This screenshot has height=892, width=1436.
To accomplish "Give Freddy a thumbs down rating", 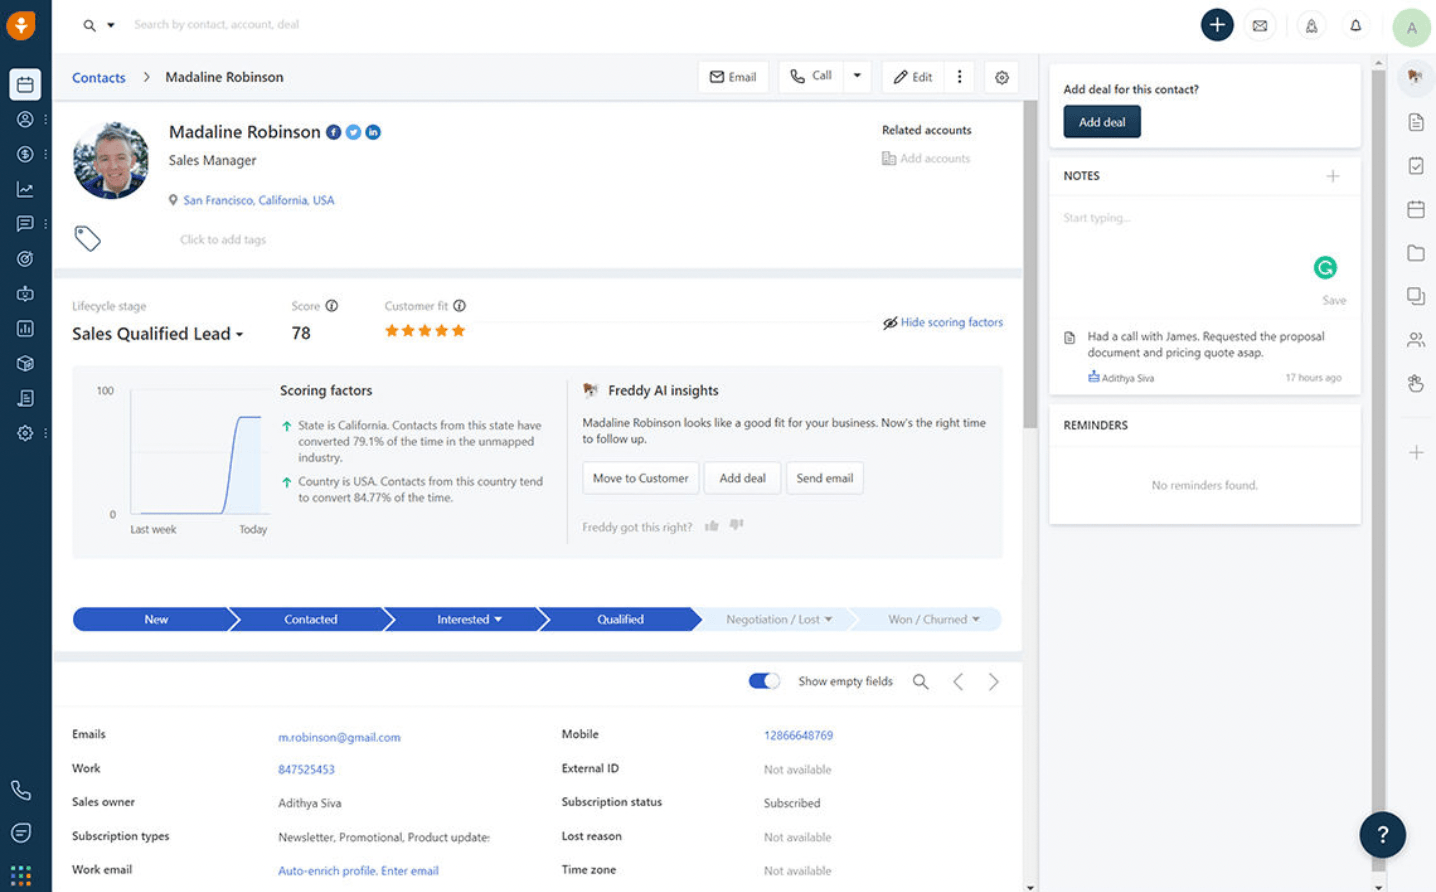I will coord(737,527).
